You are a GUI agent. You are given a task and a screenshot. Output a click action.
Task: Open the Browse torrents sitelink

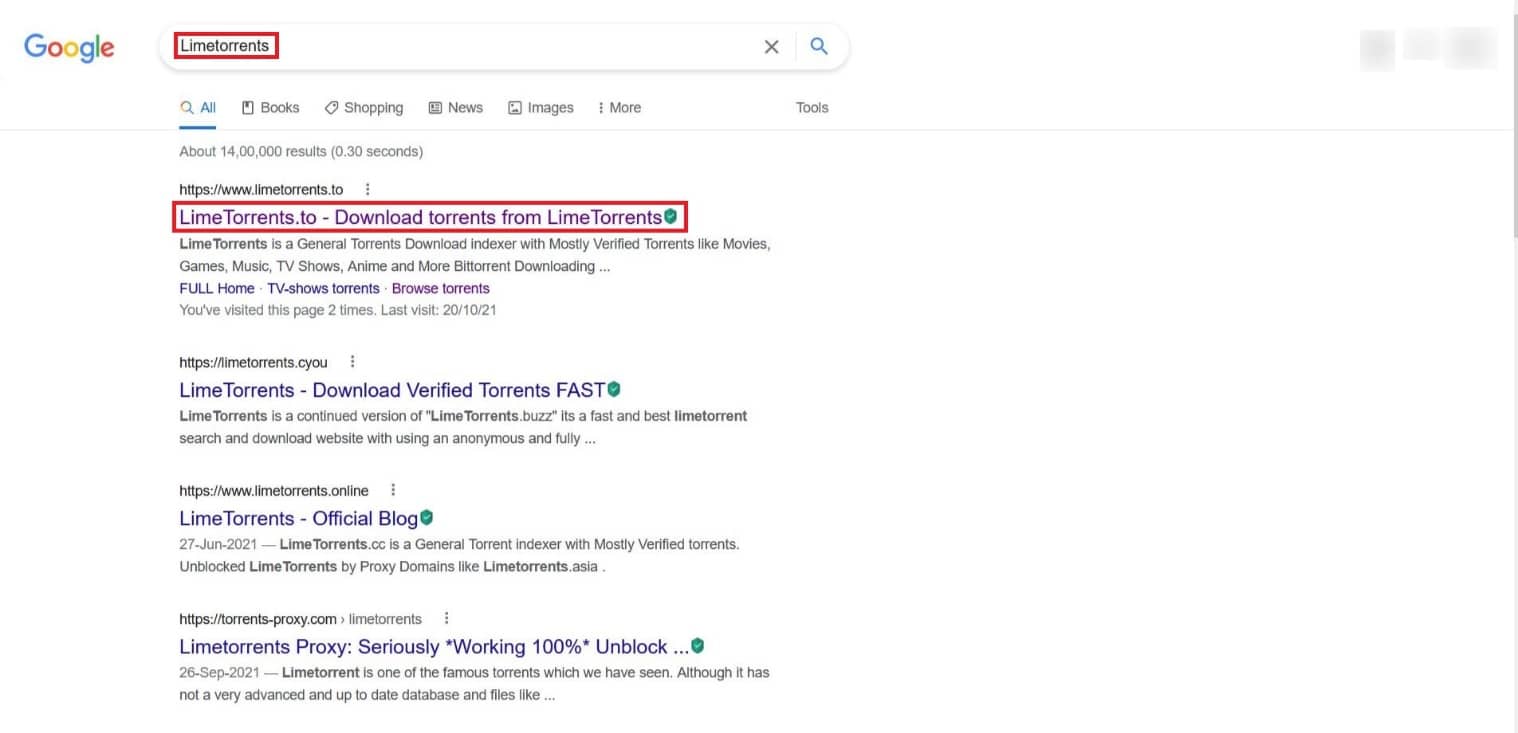click(x=441, y=288)
